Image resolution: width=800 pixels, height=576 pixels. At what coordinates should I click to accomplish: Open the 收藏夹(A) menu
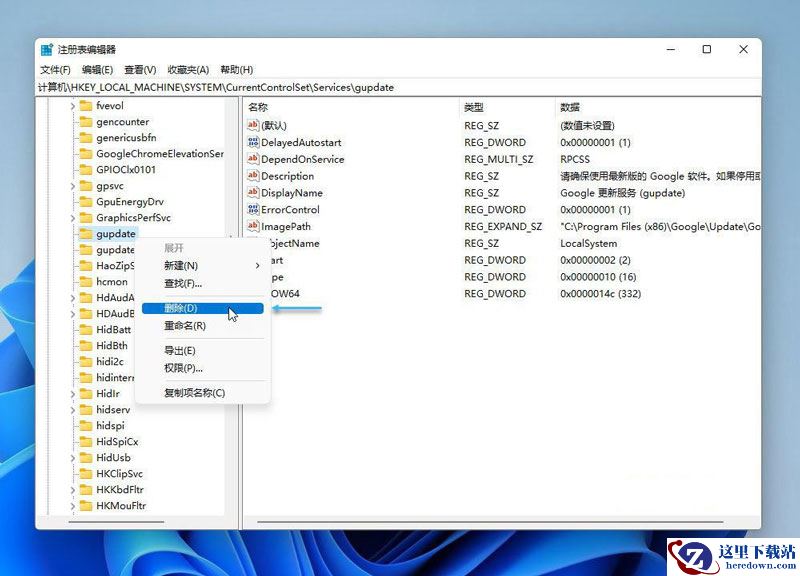pyautogui.click(x=188, y=70)
